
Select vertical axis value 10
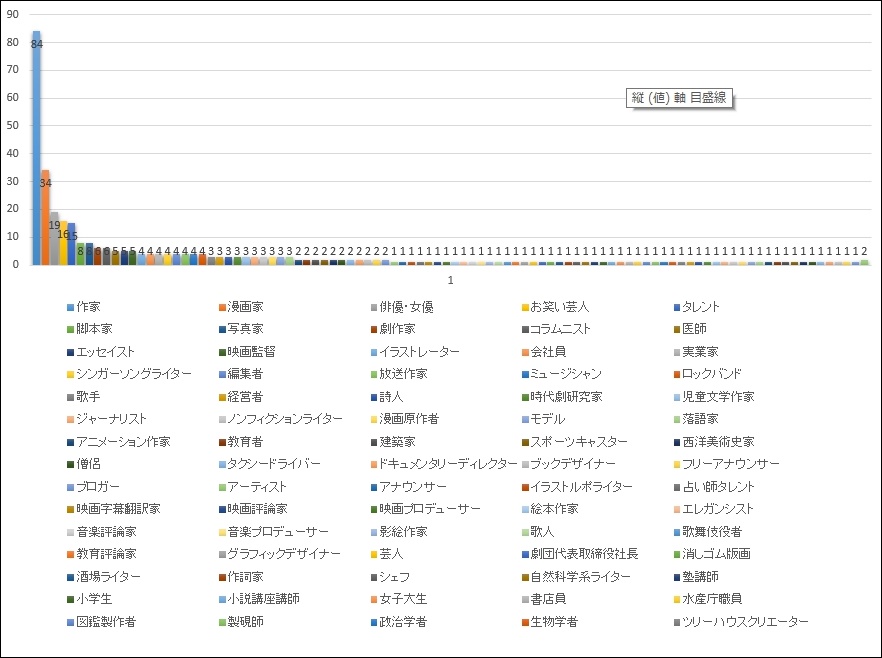[x=12, y=237]
